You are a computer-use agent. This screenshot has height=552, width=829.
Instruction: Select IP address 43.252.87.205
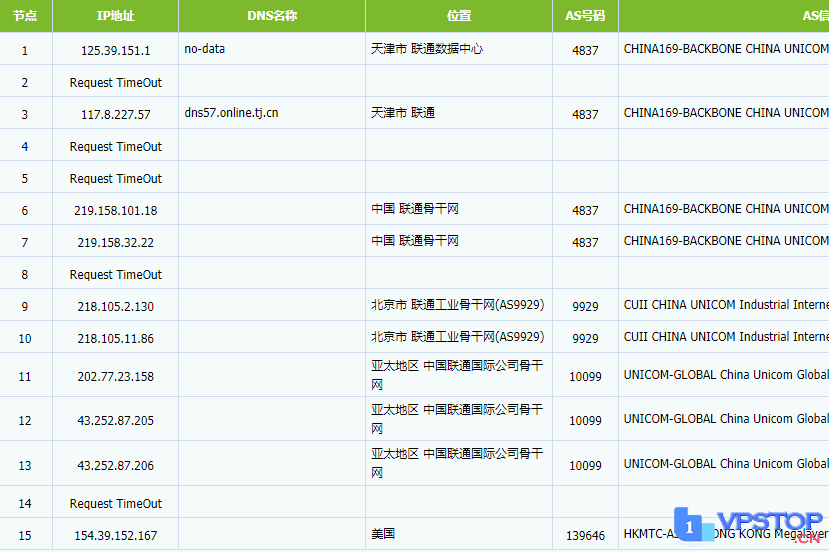pyautogui.click(x=115, y=421)
